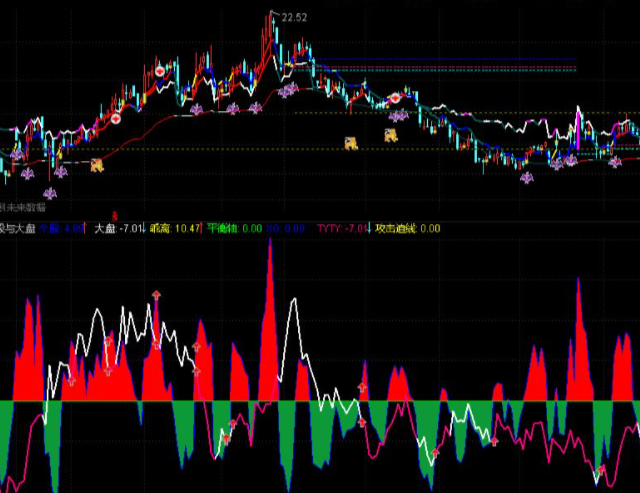Click the lowest purple bat marker at far left

(50, 193)
